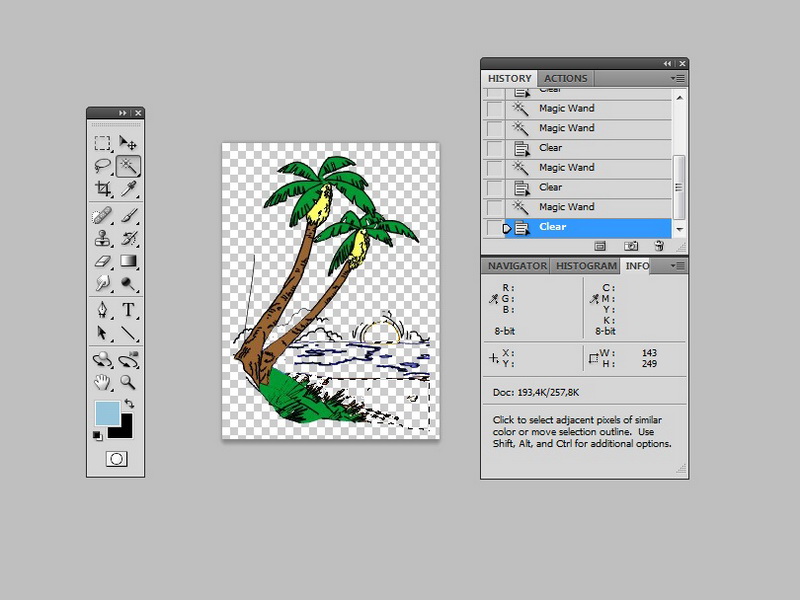Delete the current history state
Image resolution: width=800 pixels, height=600 pixels.
[659, 246]
